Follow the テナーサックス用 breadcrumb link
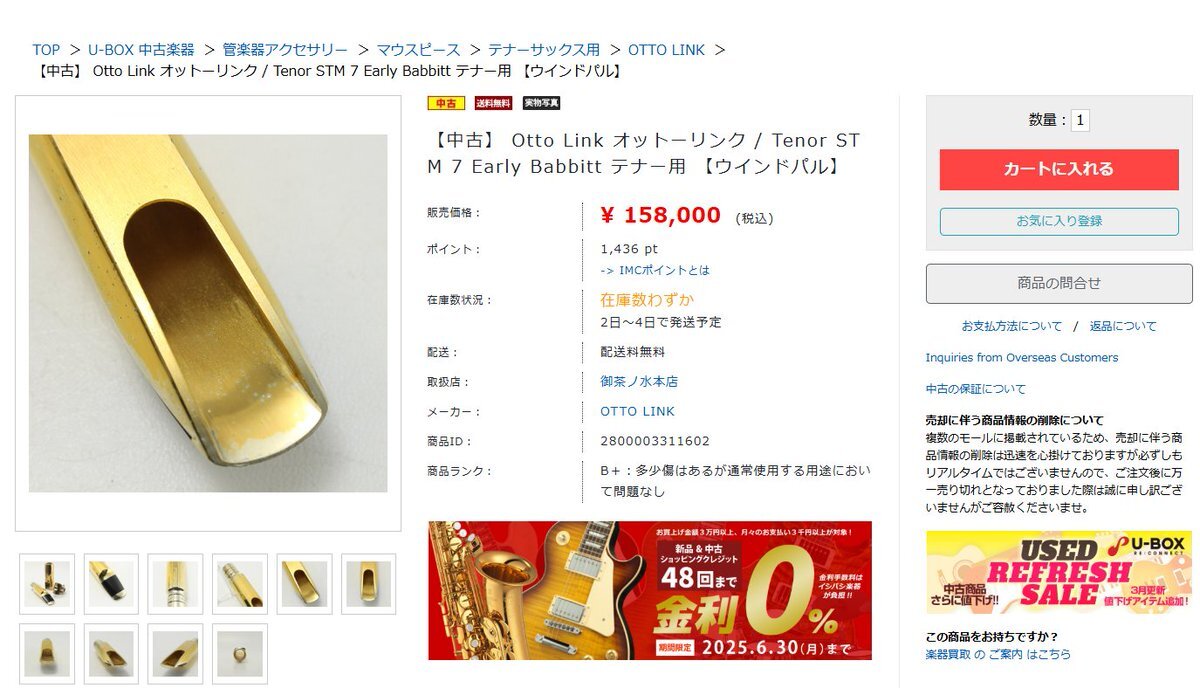 pos(544,49)
